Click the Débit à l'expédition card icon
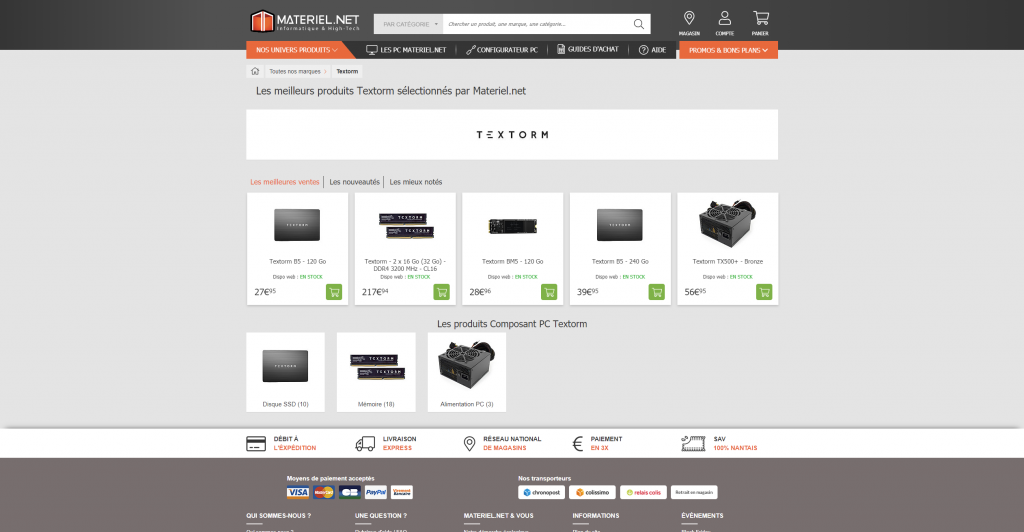Viewport: 1024px width, 532px height. pos(256,444)
